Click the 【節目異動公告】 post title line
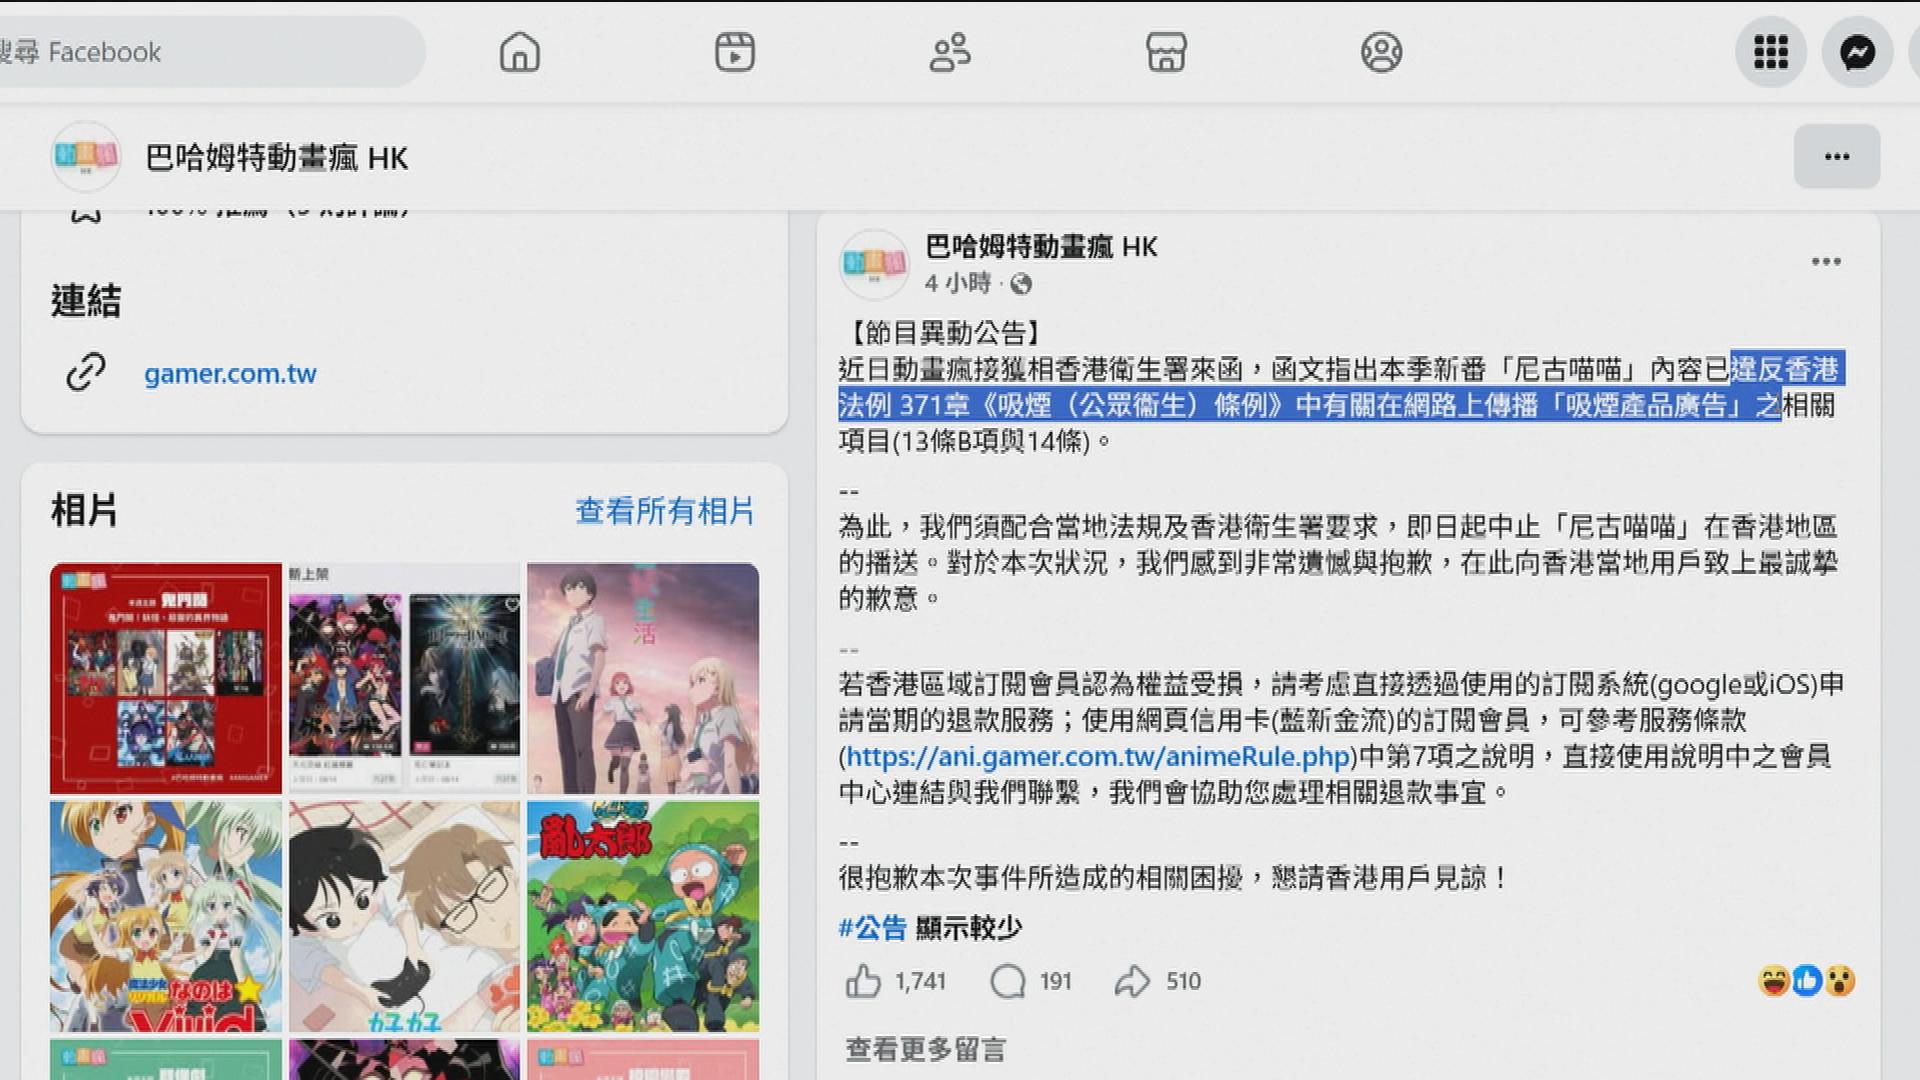The height and width of the screenshot is (1080, 1920). pos(945,332)
